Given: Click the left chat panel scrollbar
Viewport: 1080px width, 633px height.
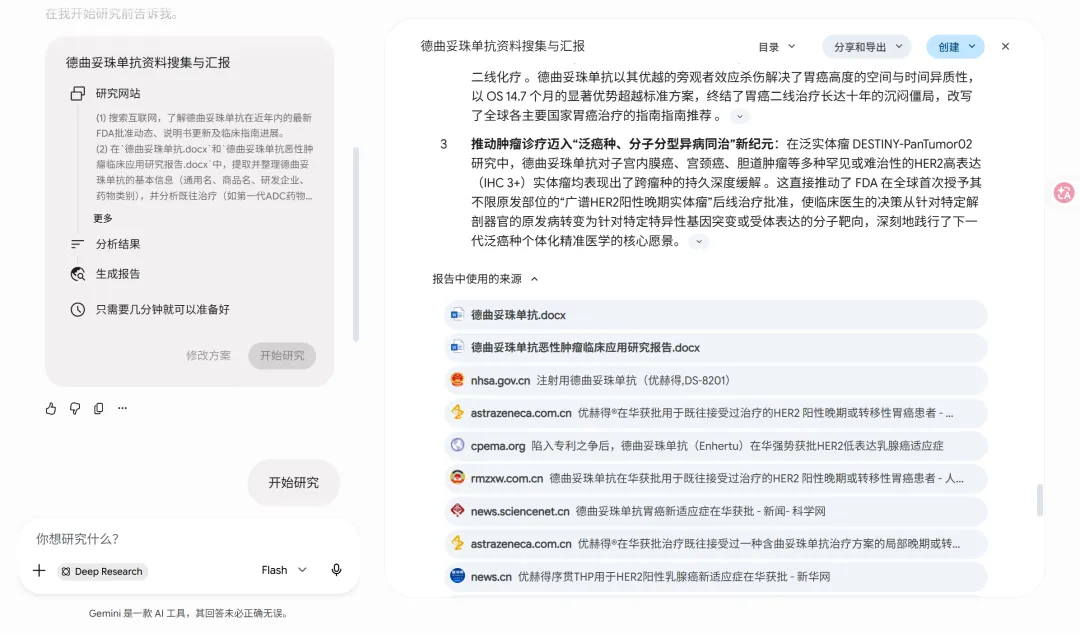Looking at the screenshot, I should click(355, 244).
